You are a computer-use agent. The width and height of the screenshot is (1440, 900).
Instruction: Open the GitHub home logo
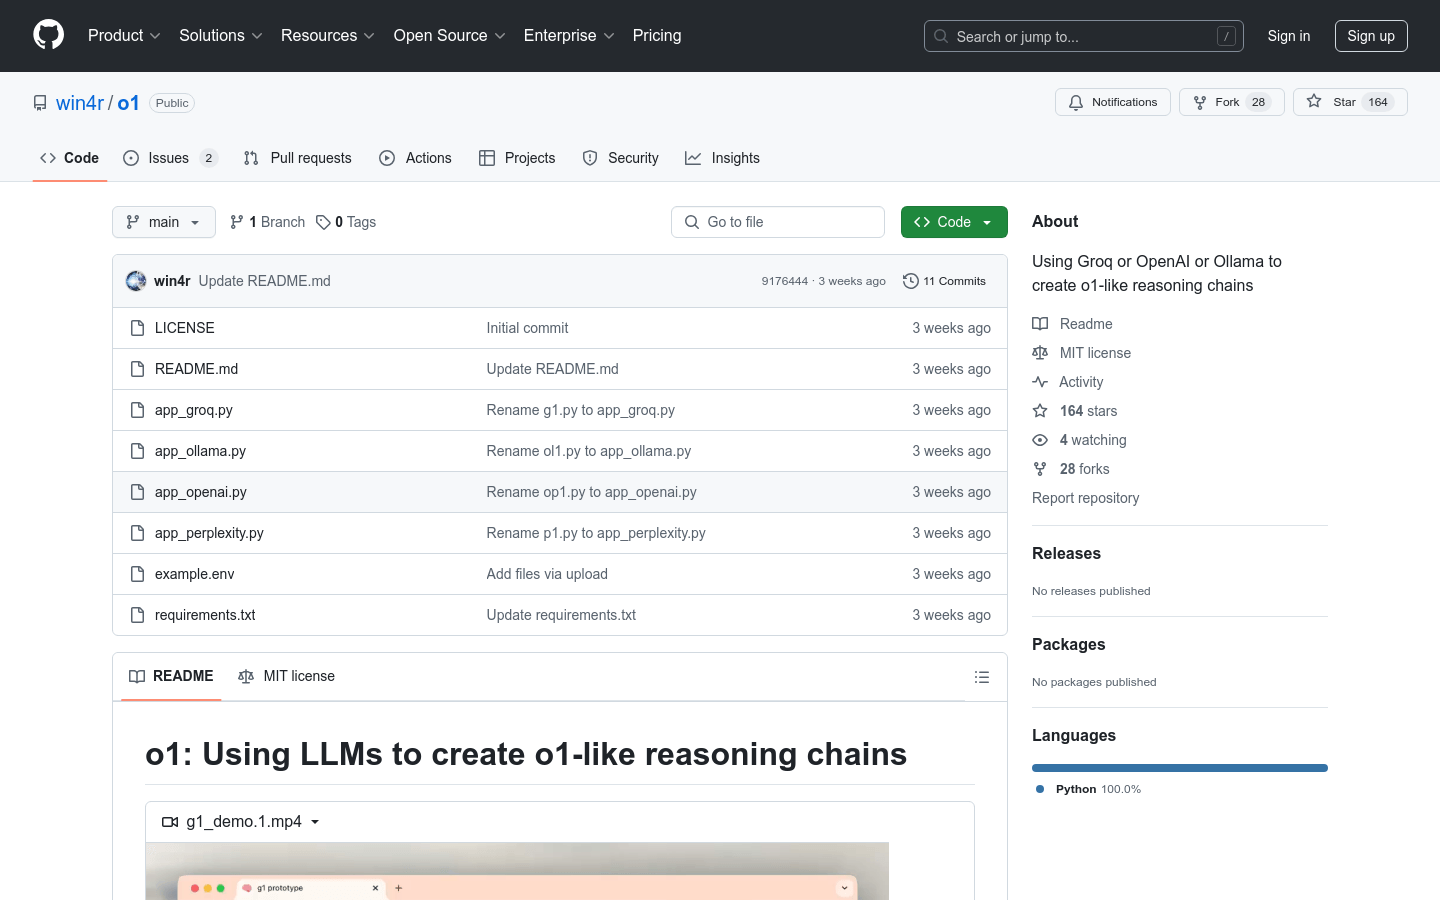point(49,35)
